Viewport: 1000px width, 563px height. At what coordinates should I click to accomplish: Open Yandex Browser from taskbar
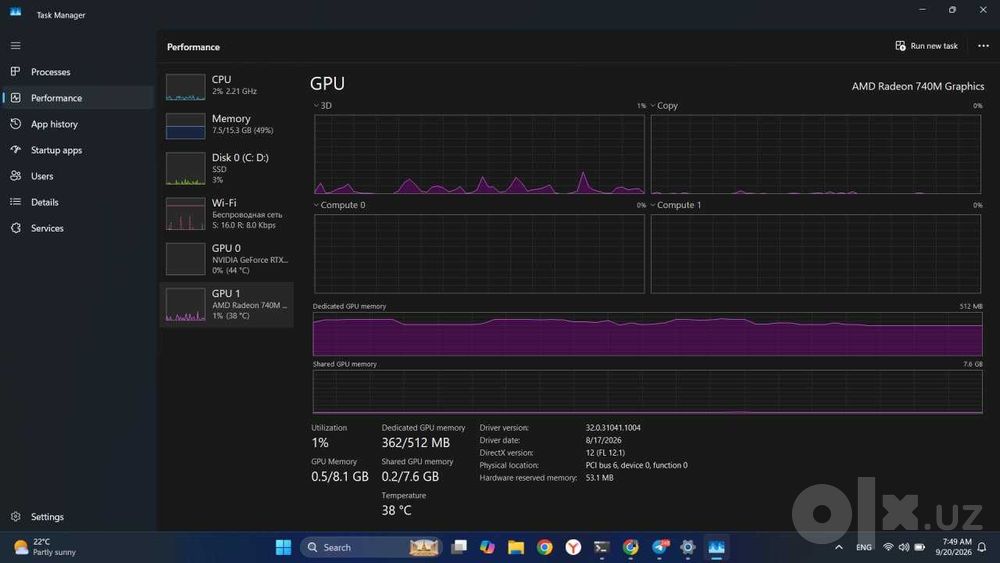[x=573, y=547]
